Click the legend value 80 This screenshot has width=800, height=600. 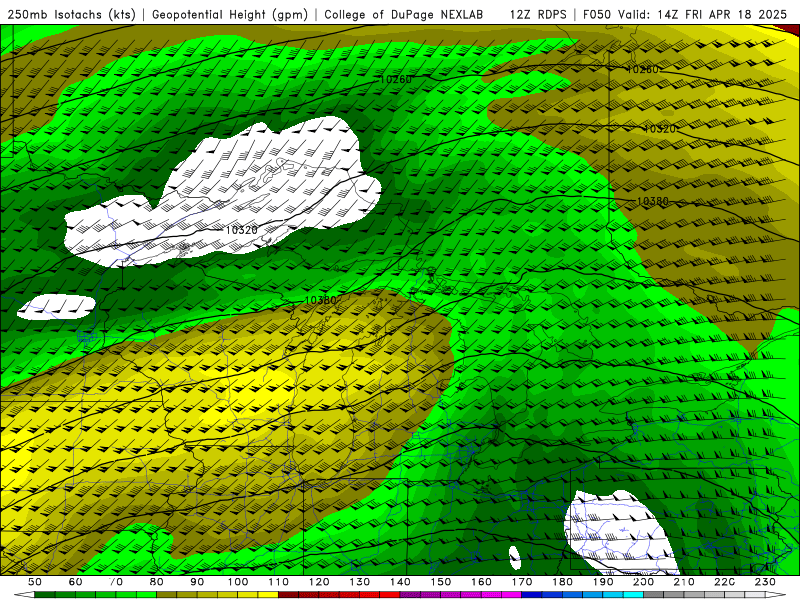(x=157, y=582)
